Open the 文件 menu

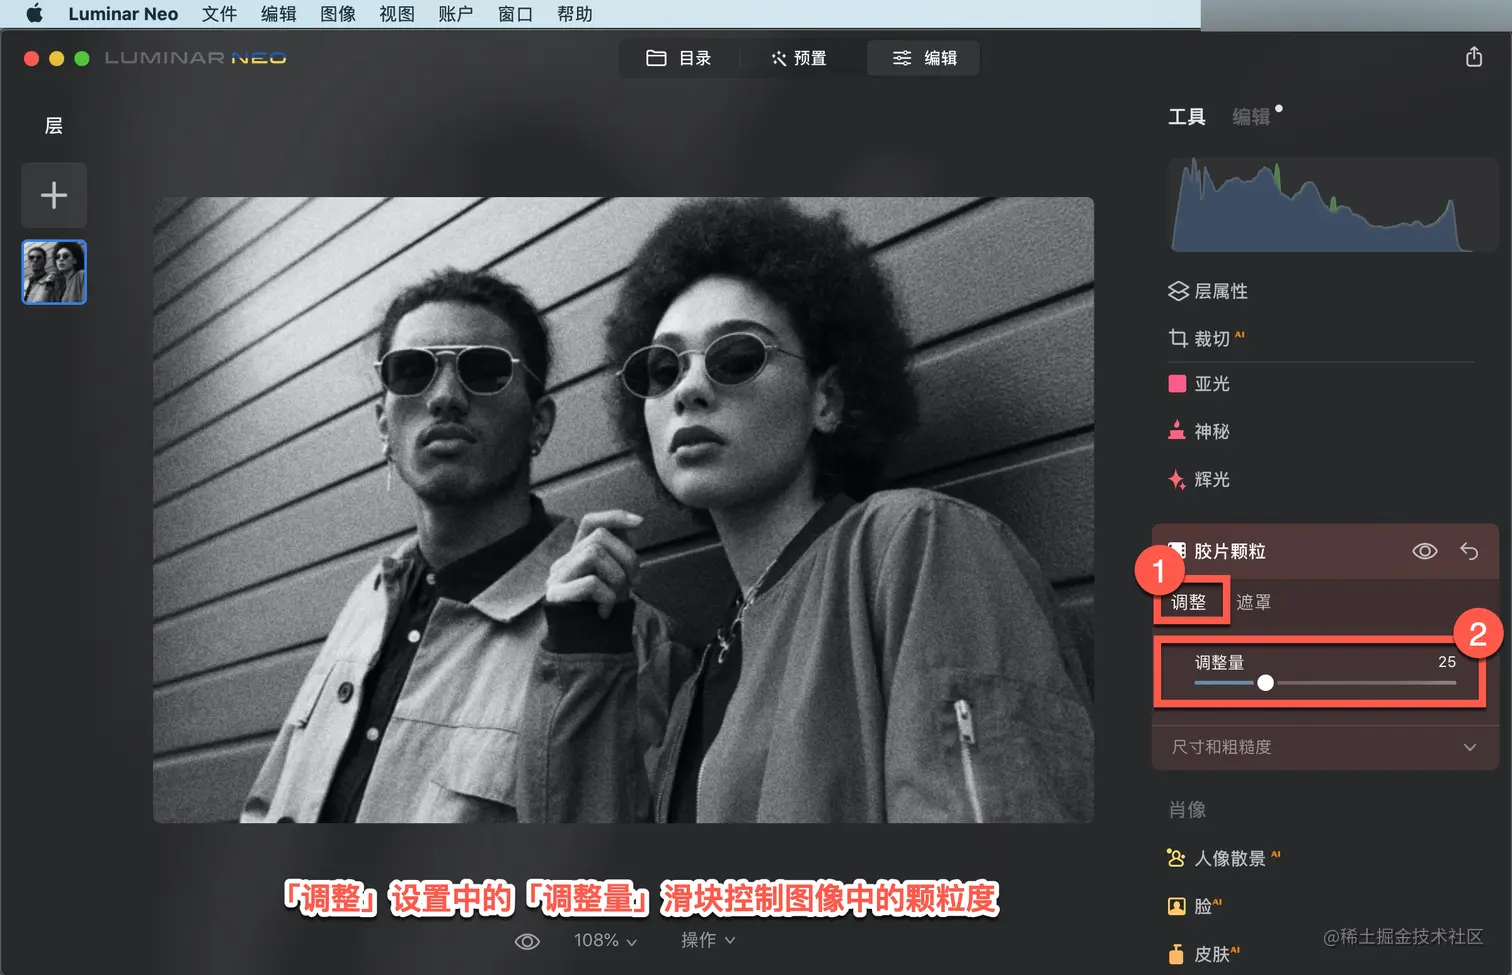point(219,14)
